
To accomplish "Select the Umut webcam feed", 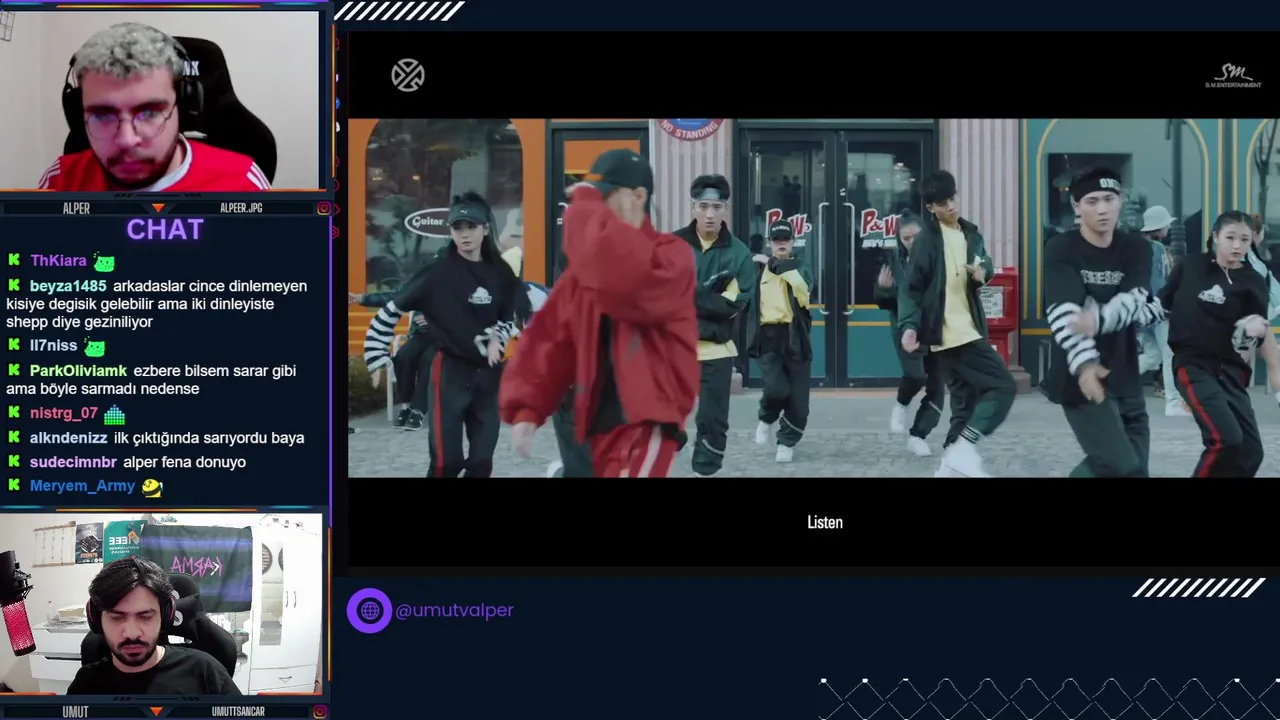I will [162, 604].
